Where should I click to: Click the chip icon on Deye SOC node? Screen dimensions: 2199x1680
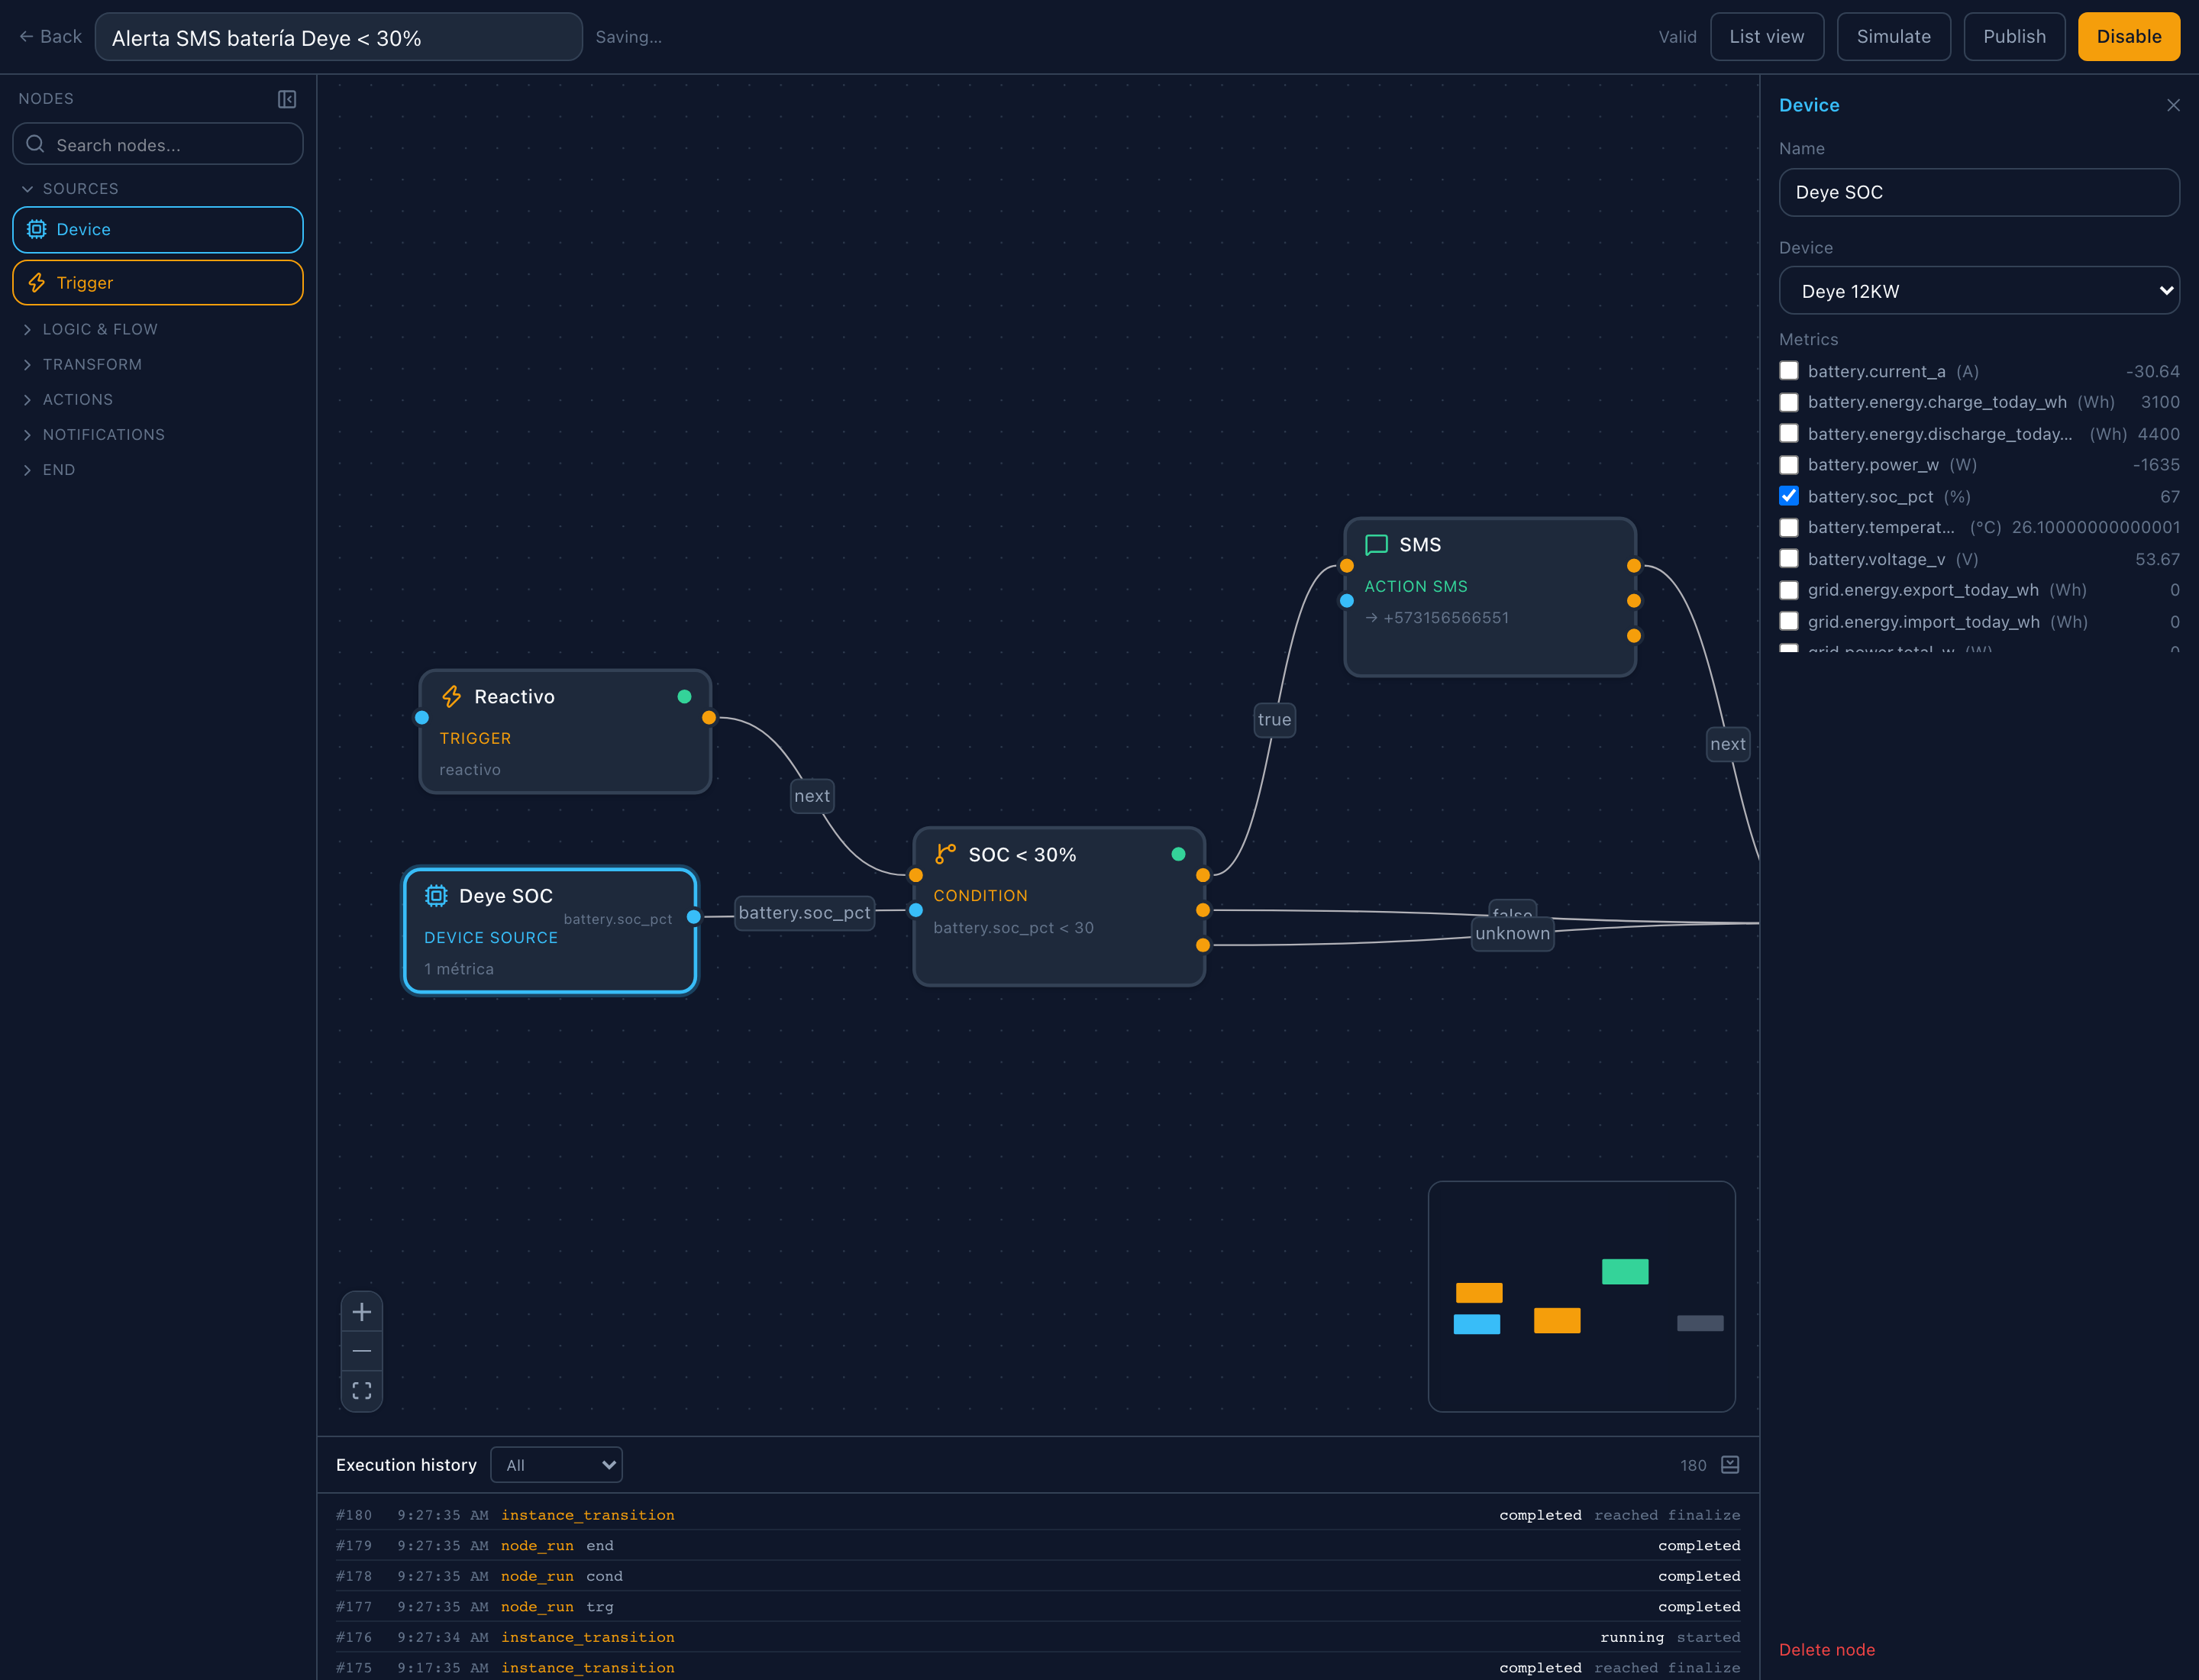(436, 895)
